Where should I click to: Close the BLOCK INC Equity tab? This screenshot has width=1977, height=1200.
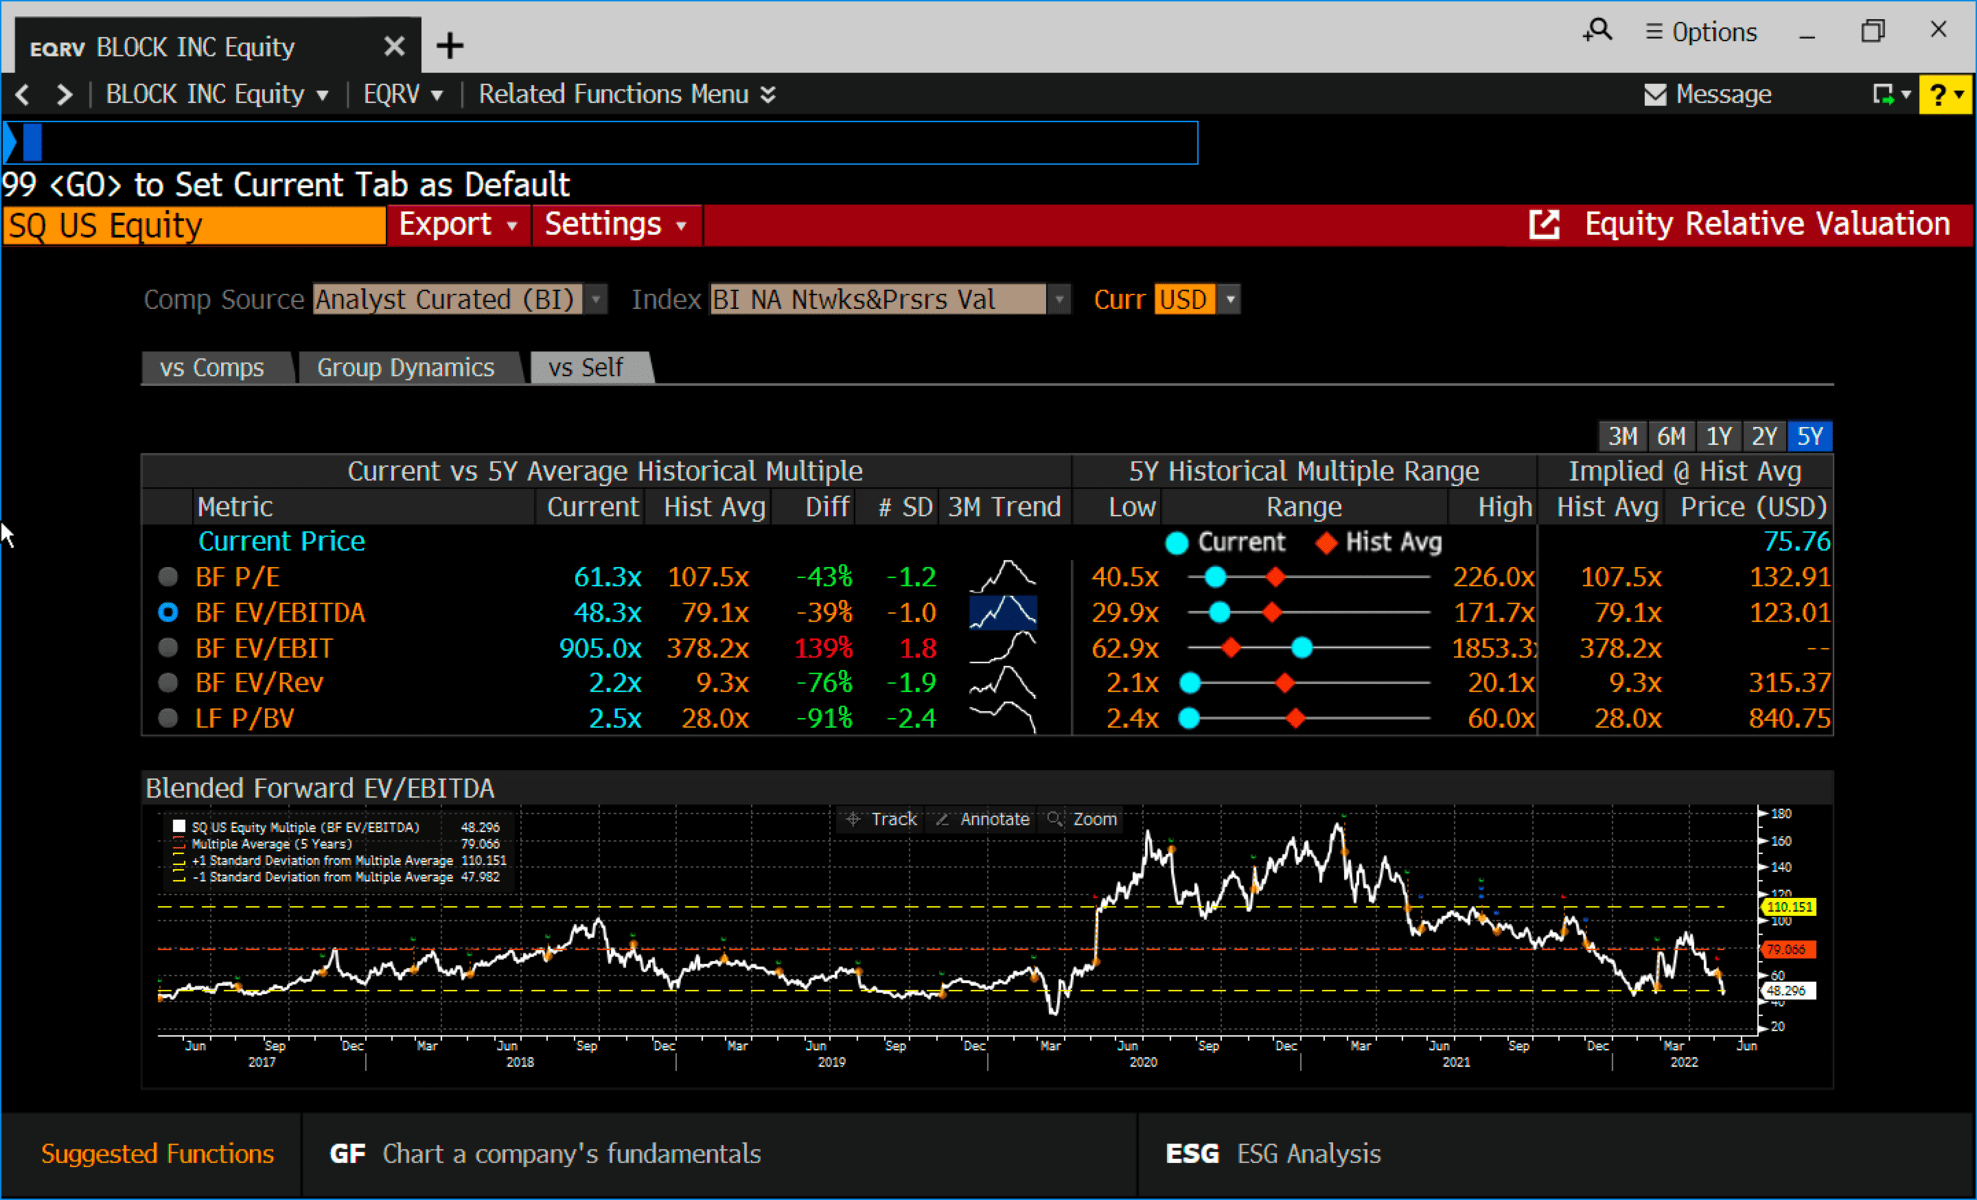394,46
